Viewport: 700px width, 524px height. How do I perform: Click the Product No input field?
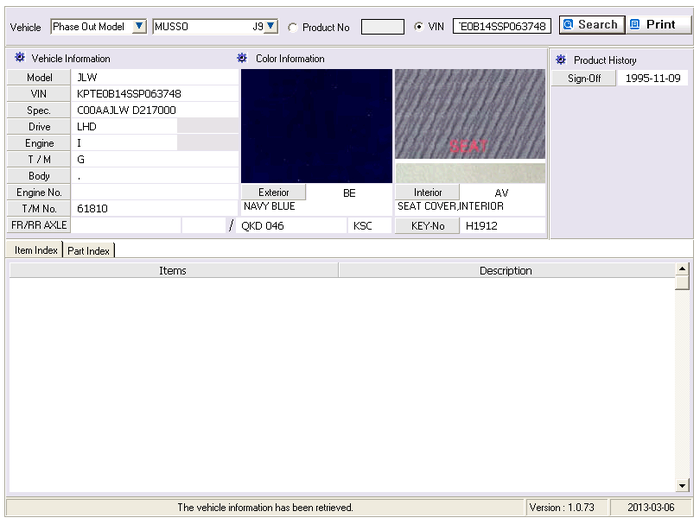point(382,27)
